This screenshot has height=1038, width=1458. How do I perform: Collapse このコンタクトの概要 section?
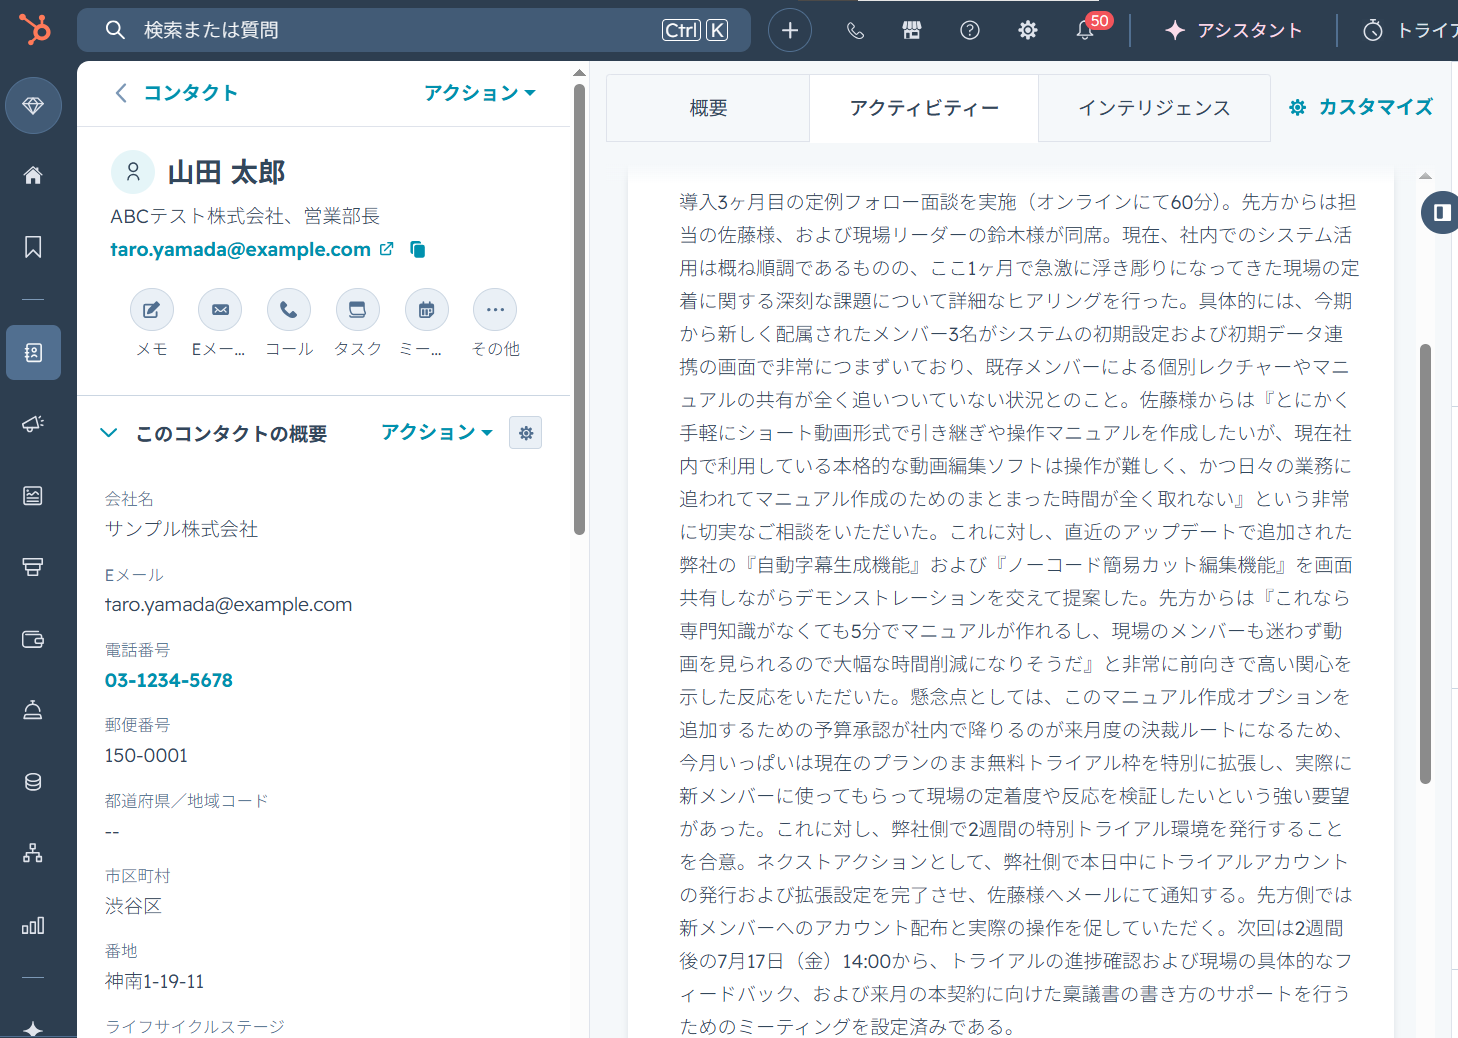click(x=109, y=433)
